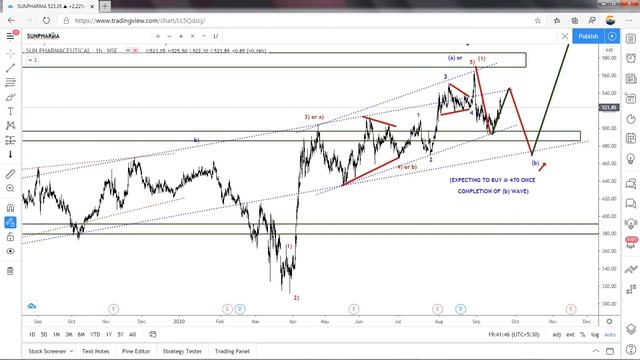Select the ruler measure tool
The height and width of the screenshot is (360, 640).
(10, 174)
